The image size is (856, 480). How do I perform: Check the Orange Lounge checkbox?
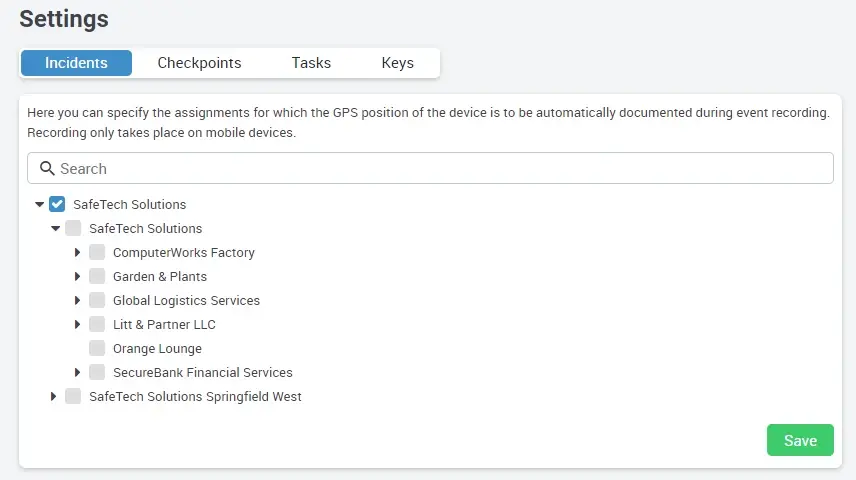(x=97, y=348)
